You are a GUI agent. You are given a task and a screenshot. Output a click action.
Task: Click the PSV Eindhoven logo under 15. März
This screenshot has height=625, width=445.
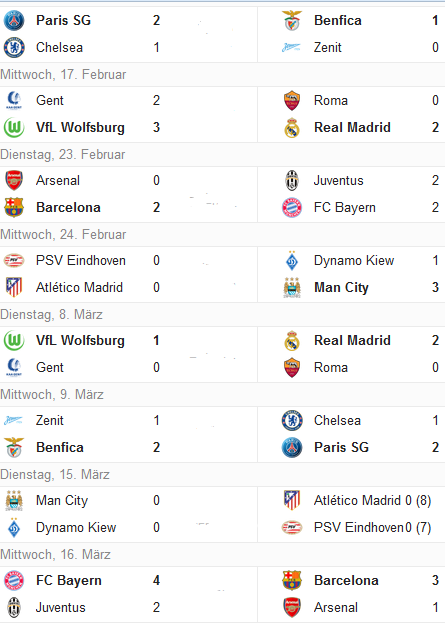tap(292, 528)
